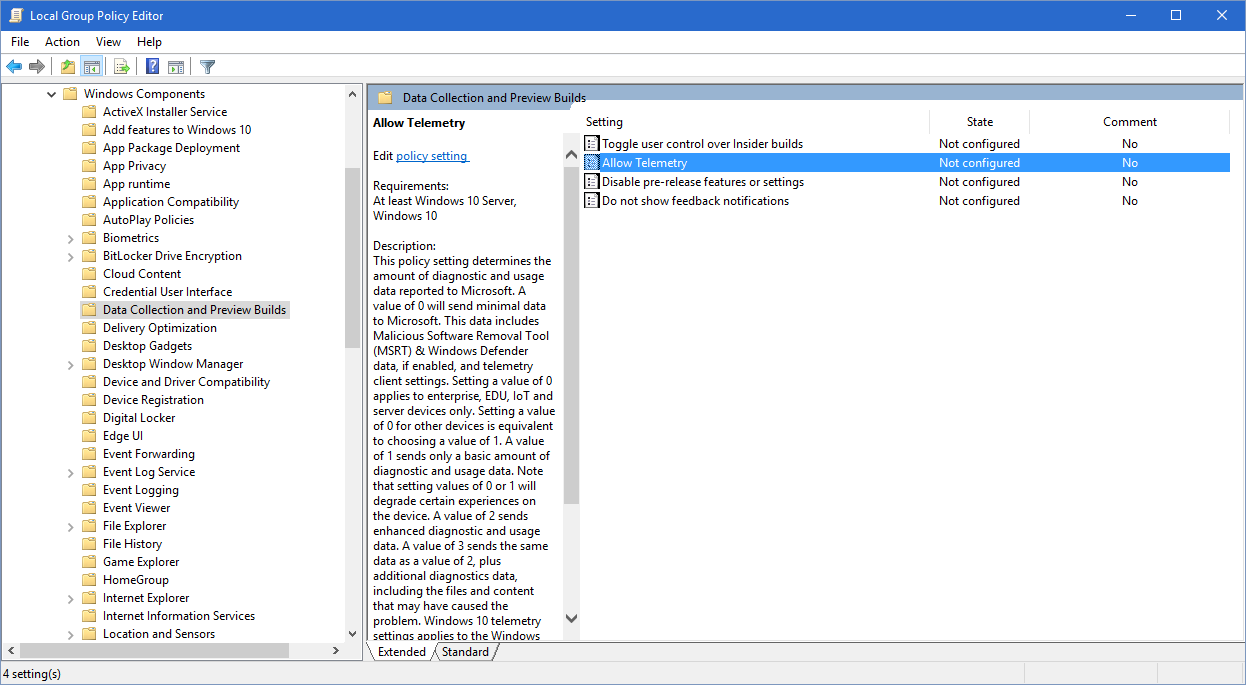Viewport: 1246px width, 685px height.
Task: Click the Do not show feedback policy icon
Action: tap(592, 201)
